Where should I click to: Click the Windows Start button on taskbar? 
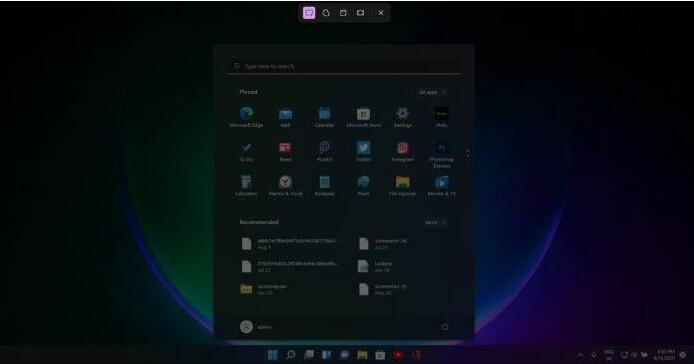point(273,355)
